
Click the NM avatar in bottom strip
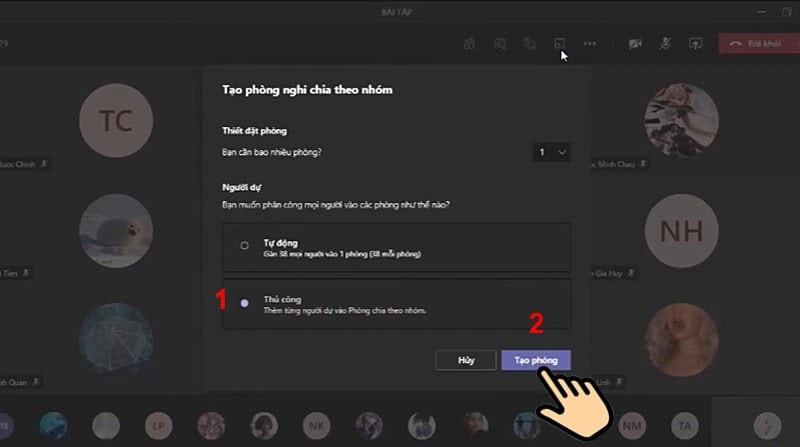click(x=632, y=426)
